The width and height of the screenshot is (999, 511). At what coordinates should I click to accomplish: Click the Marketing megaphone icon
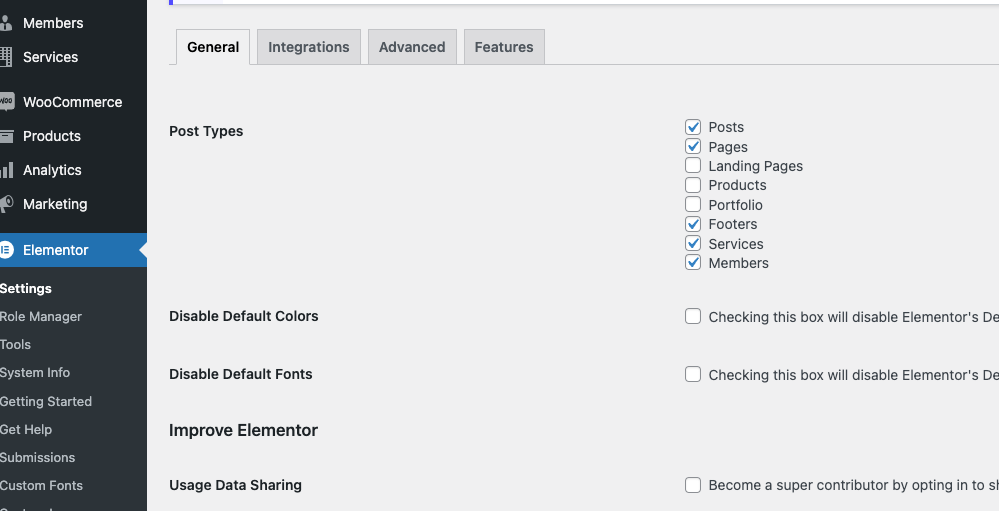pyautogui.click(x=6, y=204)
